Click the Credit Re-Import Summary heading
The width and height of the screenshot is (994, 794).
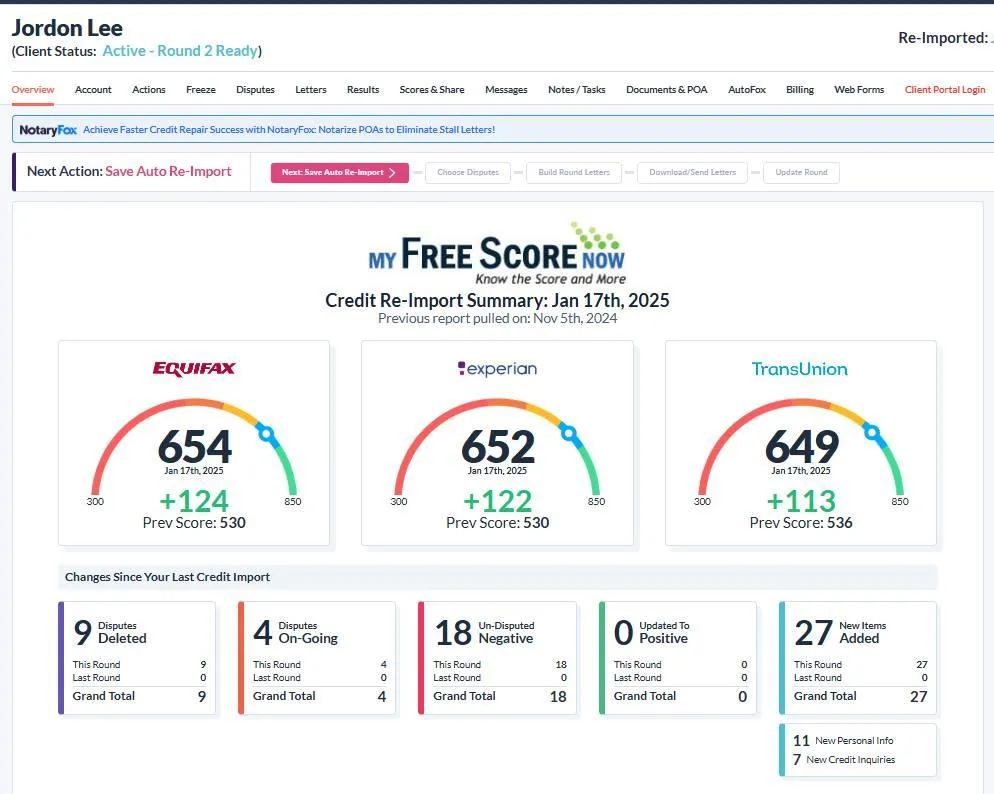497,300
